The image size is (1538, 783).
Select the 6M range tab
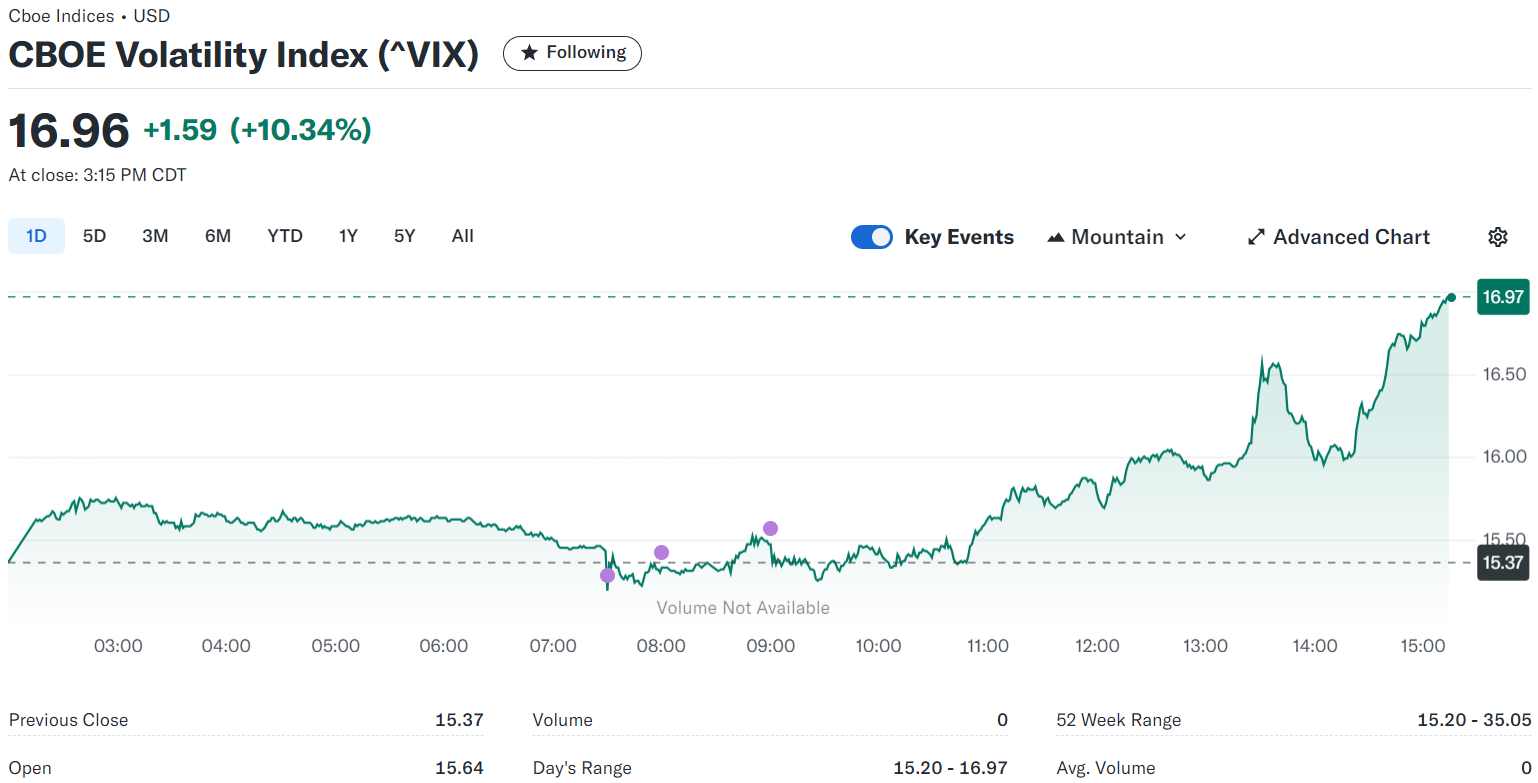pyautogui.click(x=218, y=236)
